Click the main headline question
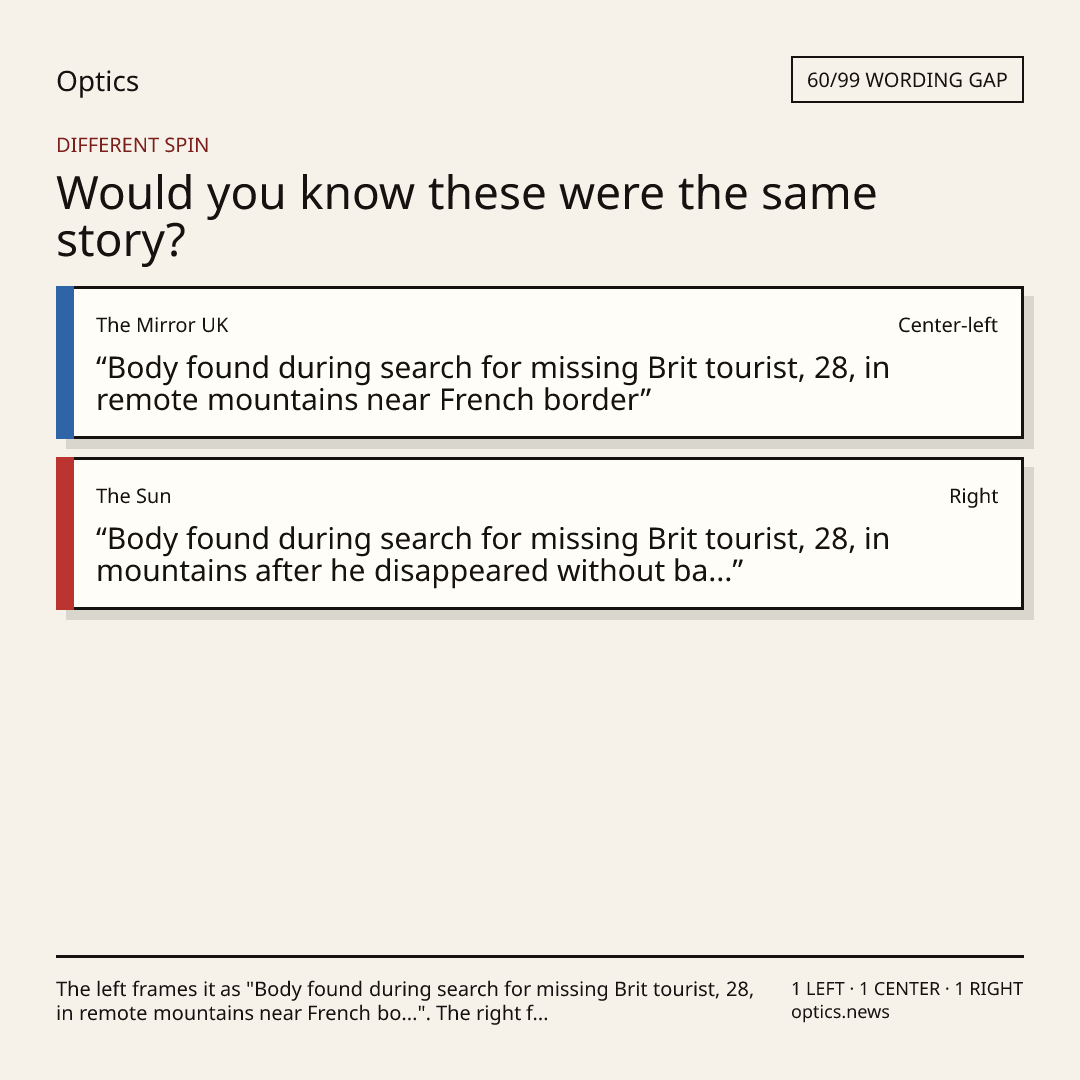This screenshot has width=1080, height=1080. tap(466, 216)
